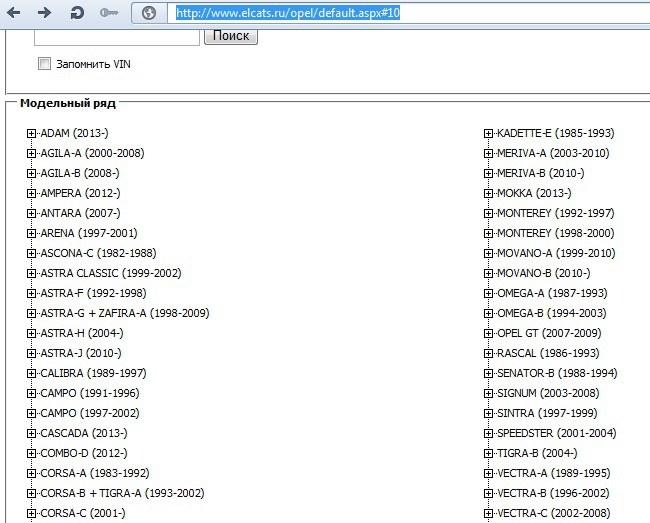Expand the CAMPO (1991-1996) plus box

pos(32,393)
